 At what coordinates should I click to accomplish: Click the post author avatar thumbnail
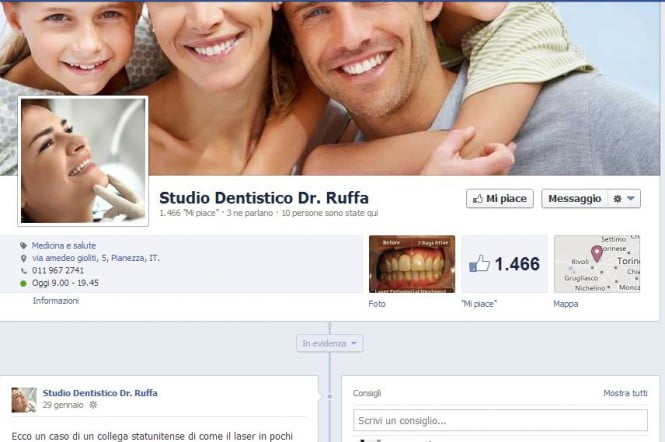[23, 399]
